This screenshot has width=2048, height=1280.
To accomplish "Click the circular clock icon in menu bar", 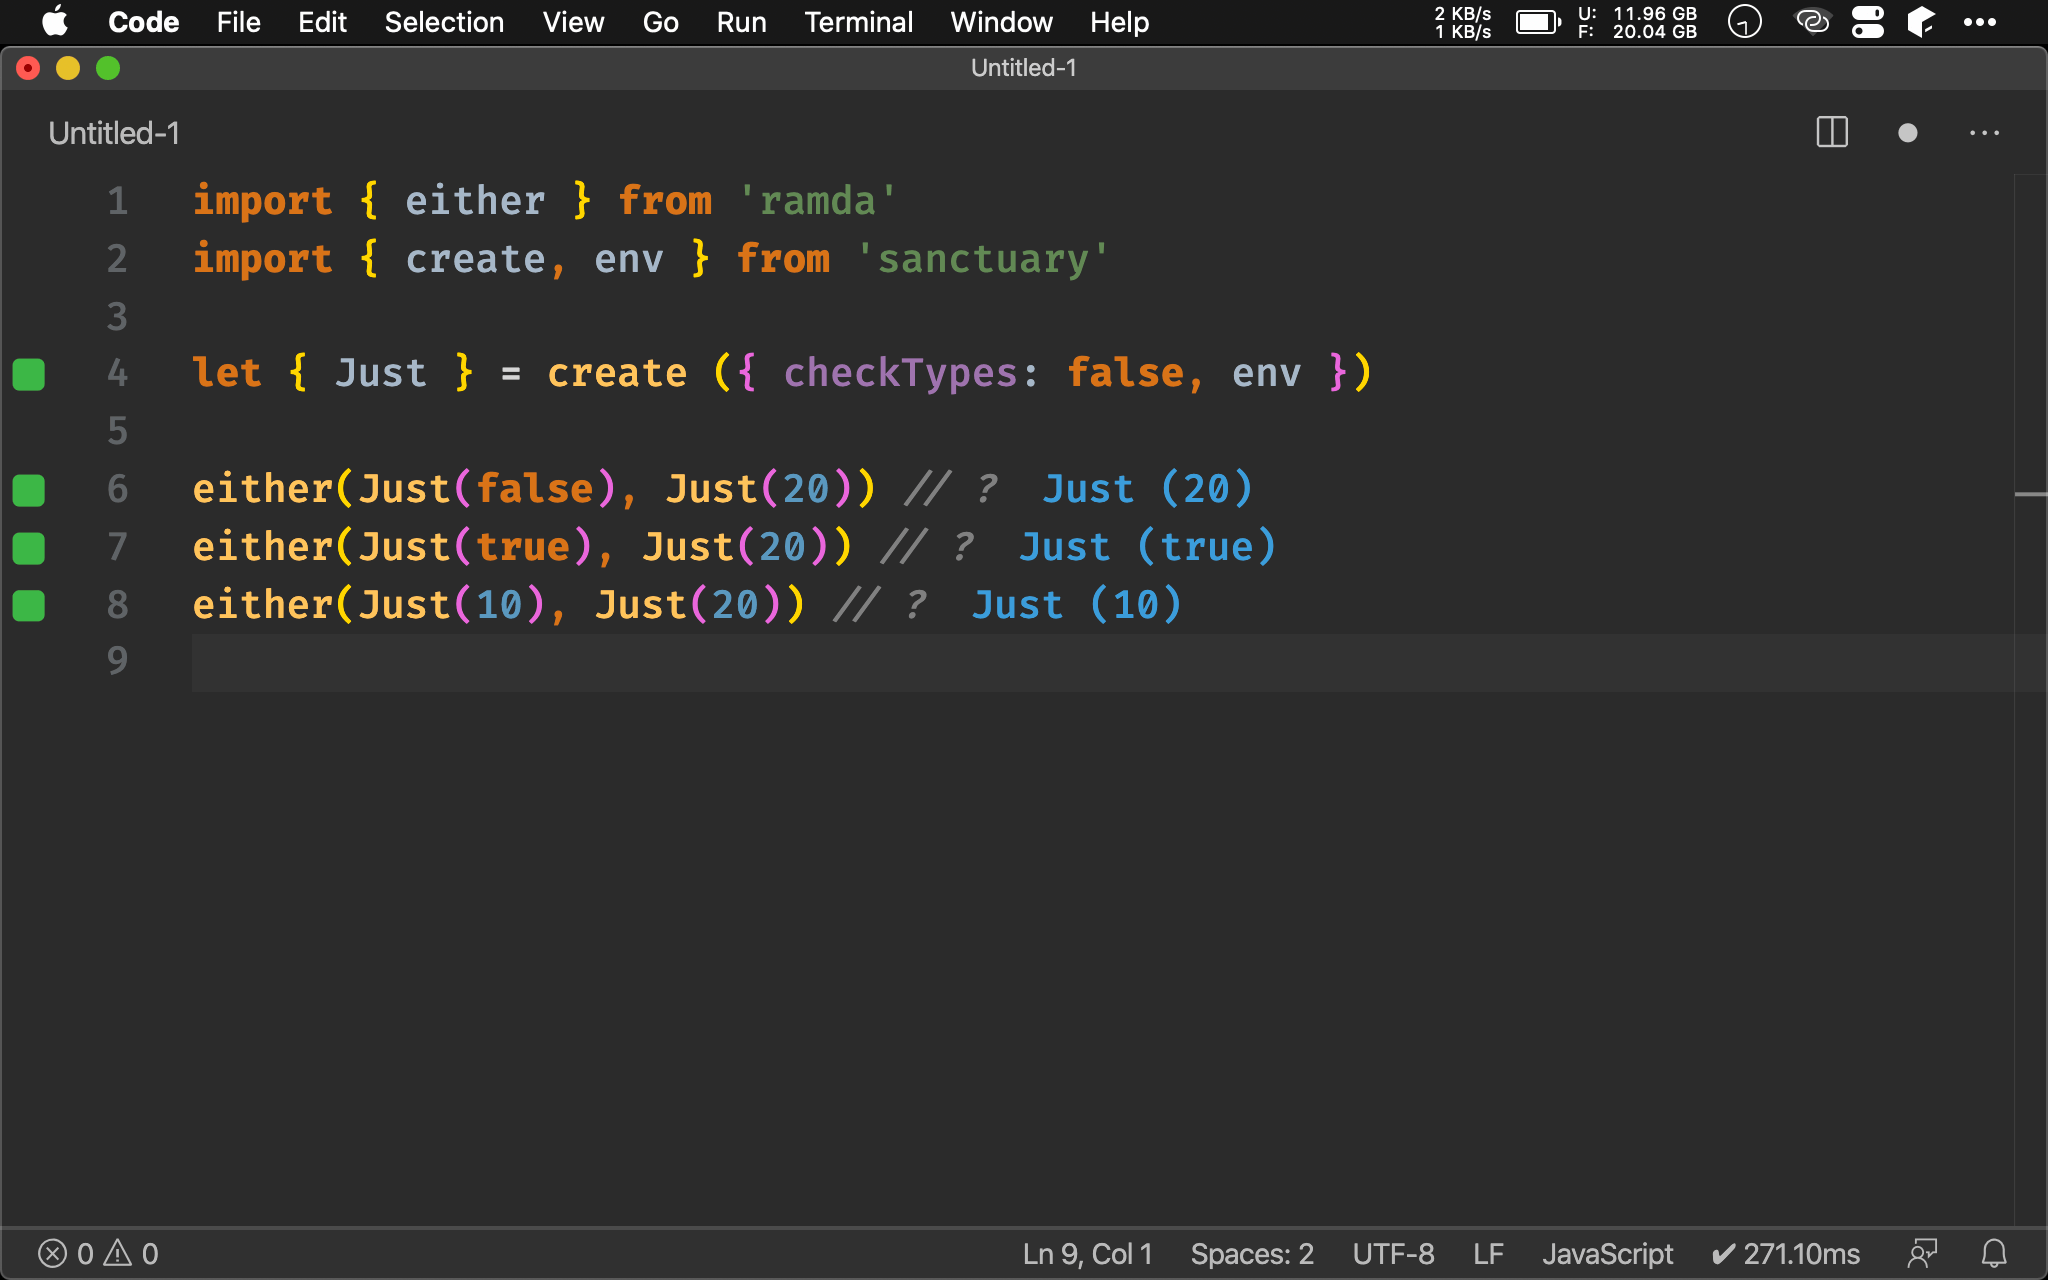I will tap(1744, 22).
